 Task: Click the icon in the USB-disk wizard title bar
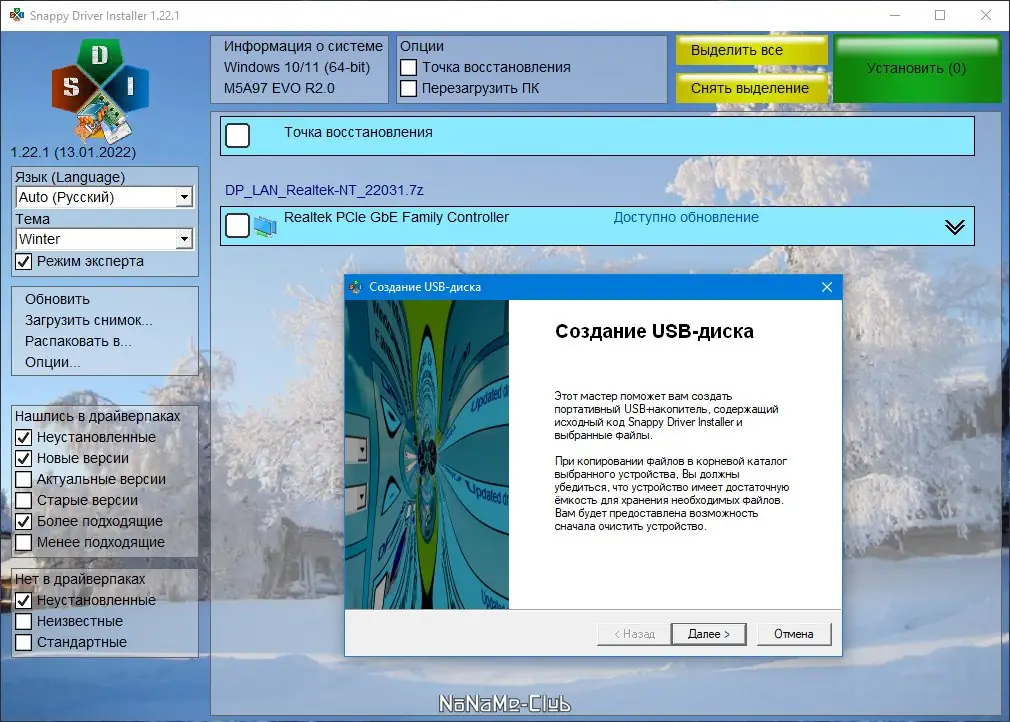[x=352, y=287]
